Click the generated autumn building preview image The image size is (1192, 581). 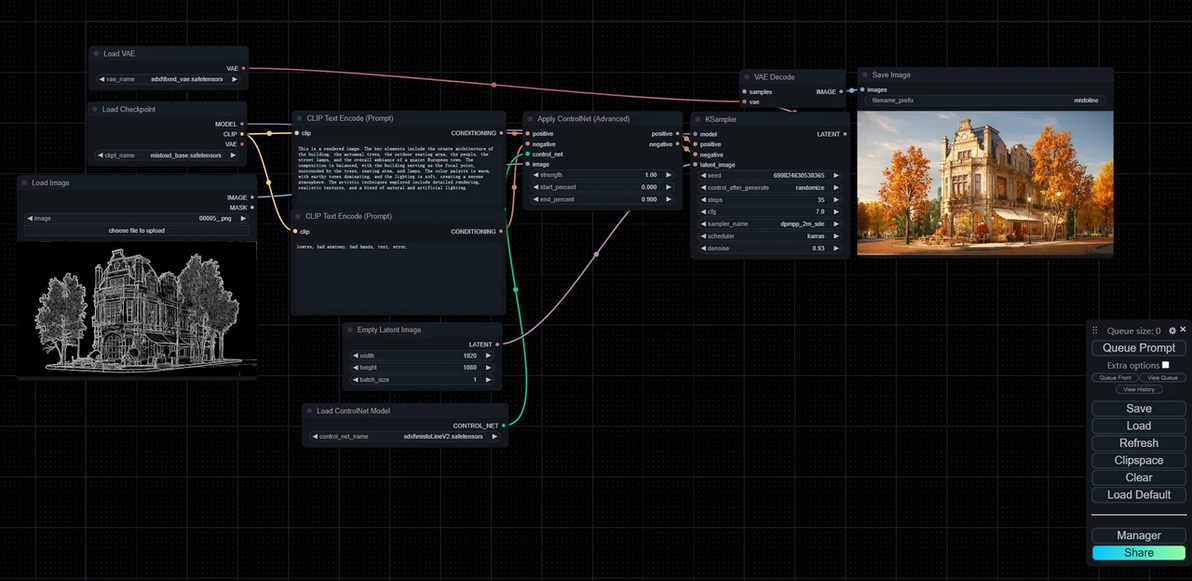985,183
